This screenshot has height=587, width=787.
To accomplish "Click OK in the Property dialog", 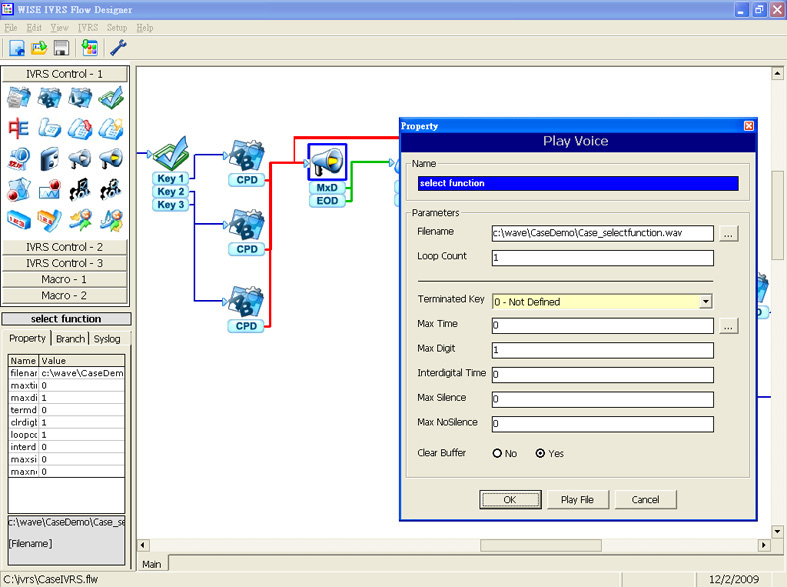I will (510, 500).
